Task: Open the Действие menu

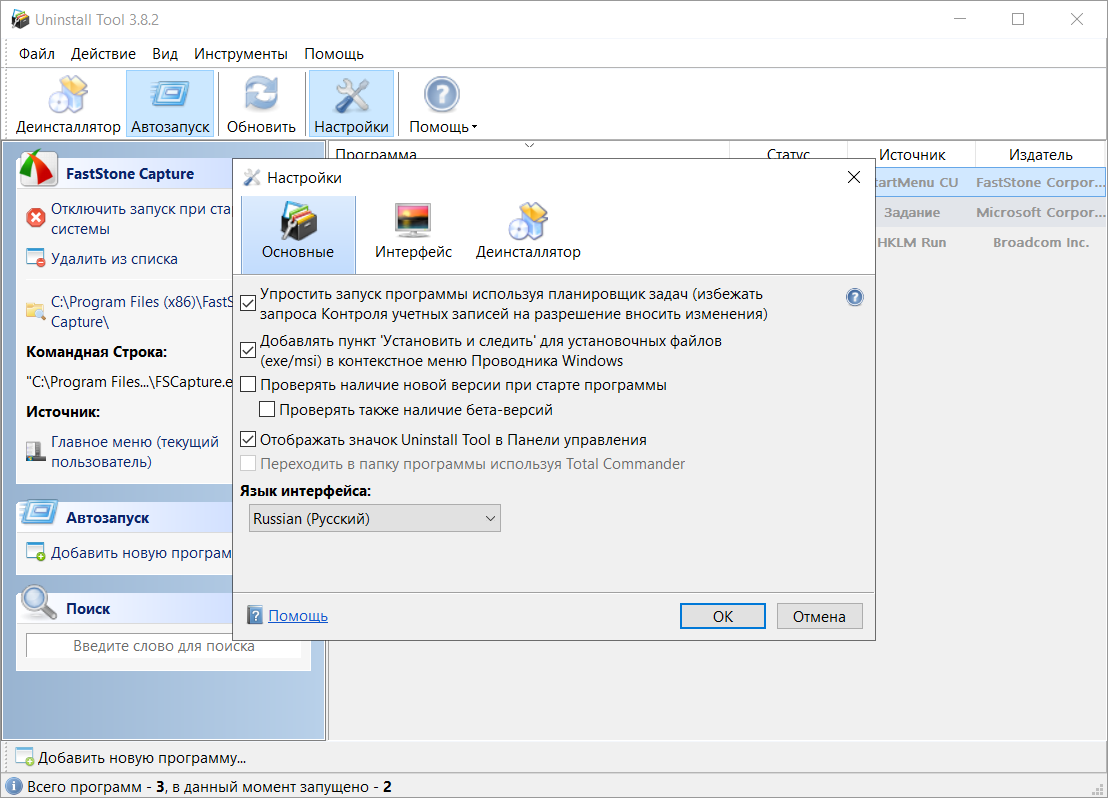Action: (x=103, y=54)
